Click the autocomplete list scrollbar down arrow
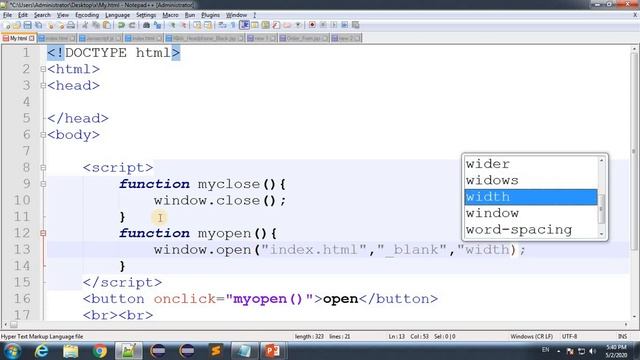 (601, 234)
